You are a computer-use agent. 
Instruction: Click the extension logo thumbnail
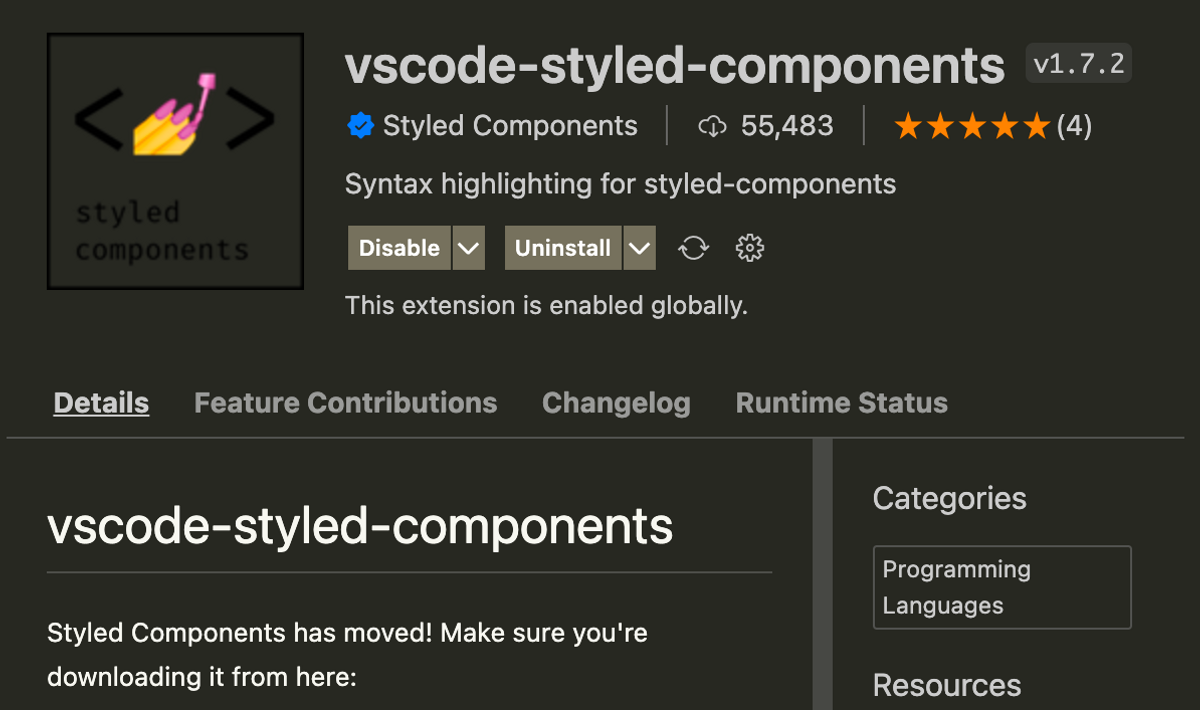tap(175, 161)
